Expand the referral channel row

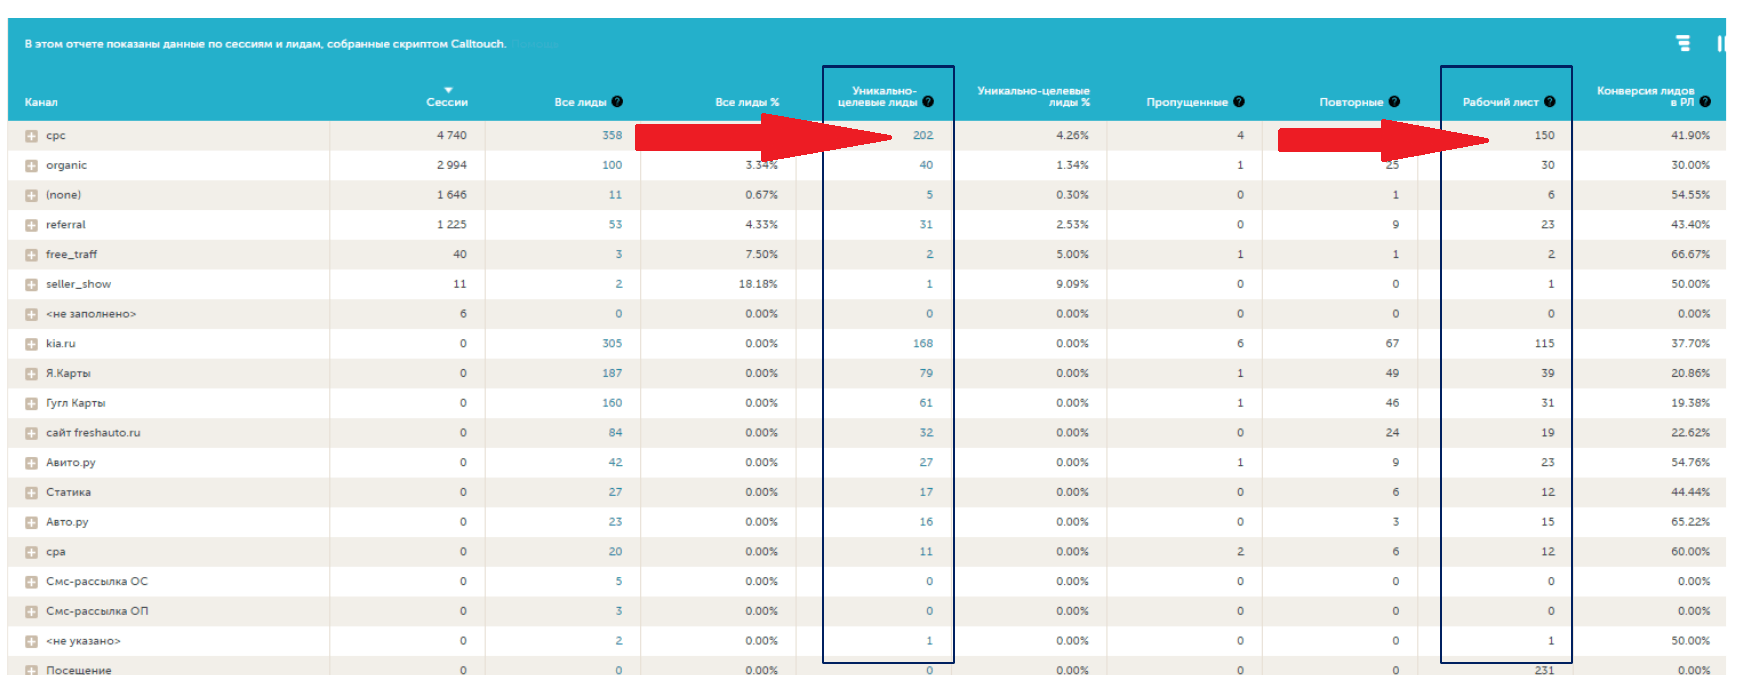coord(31,225)
